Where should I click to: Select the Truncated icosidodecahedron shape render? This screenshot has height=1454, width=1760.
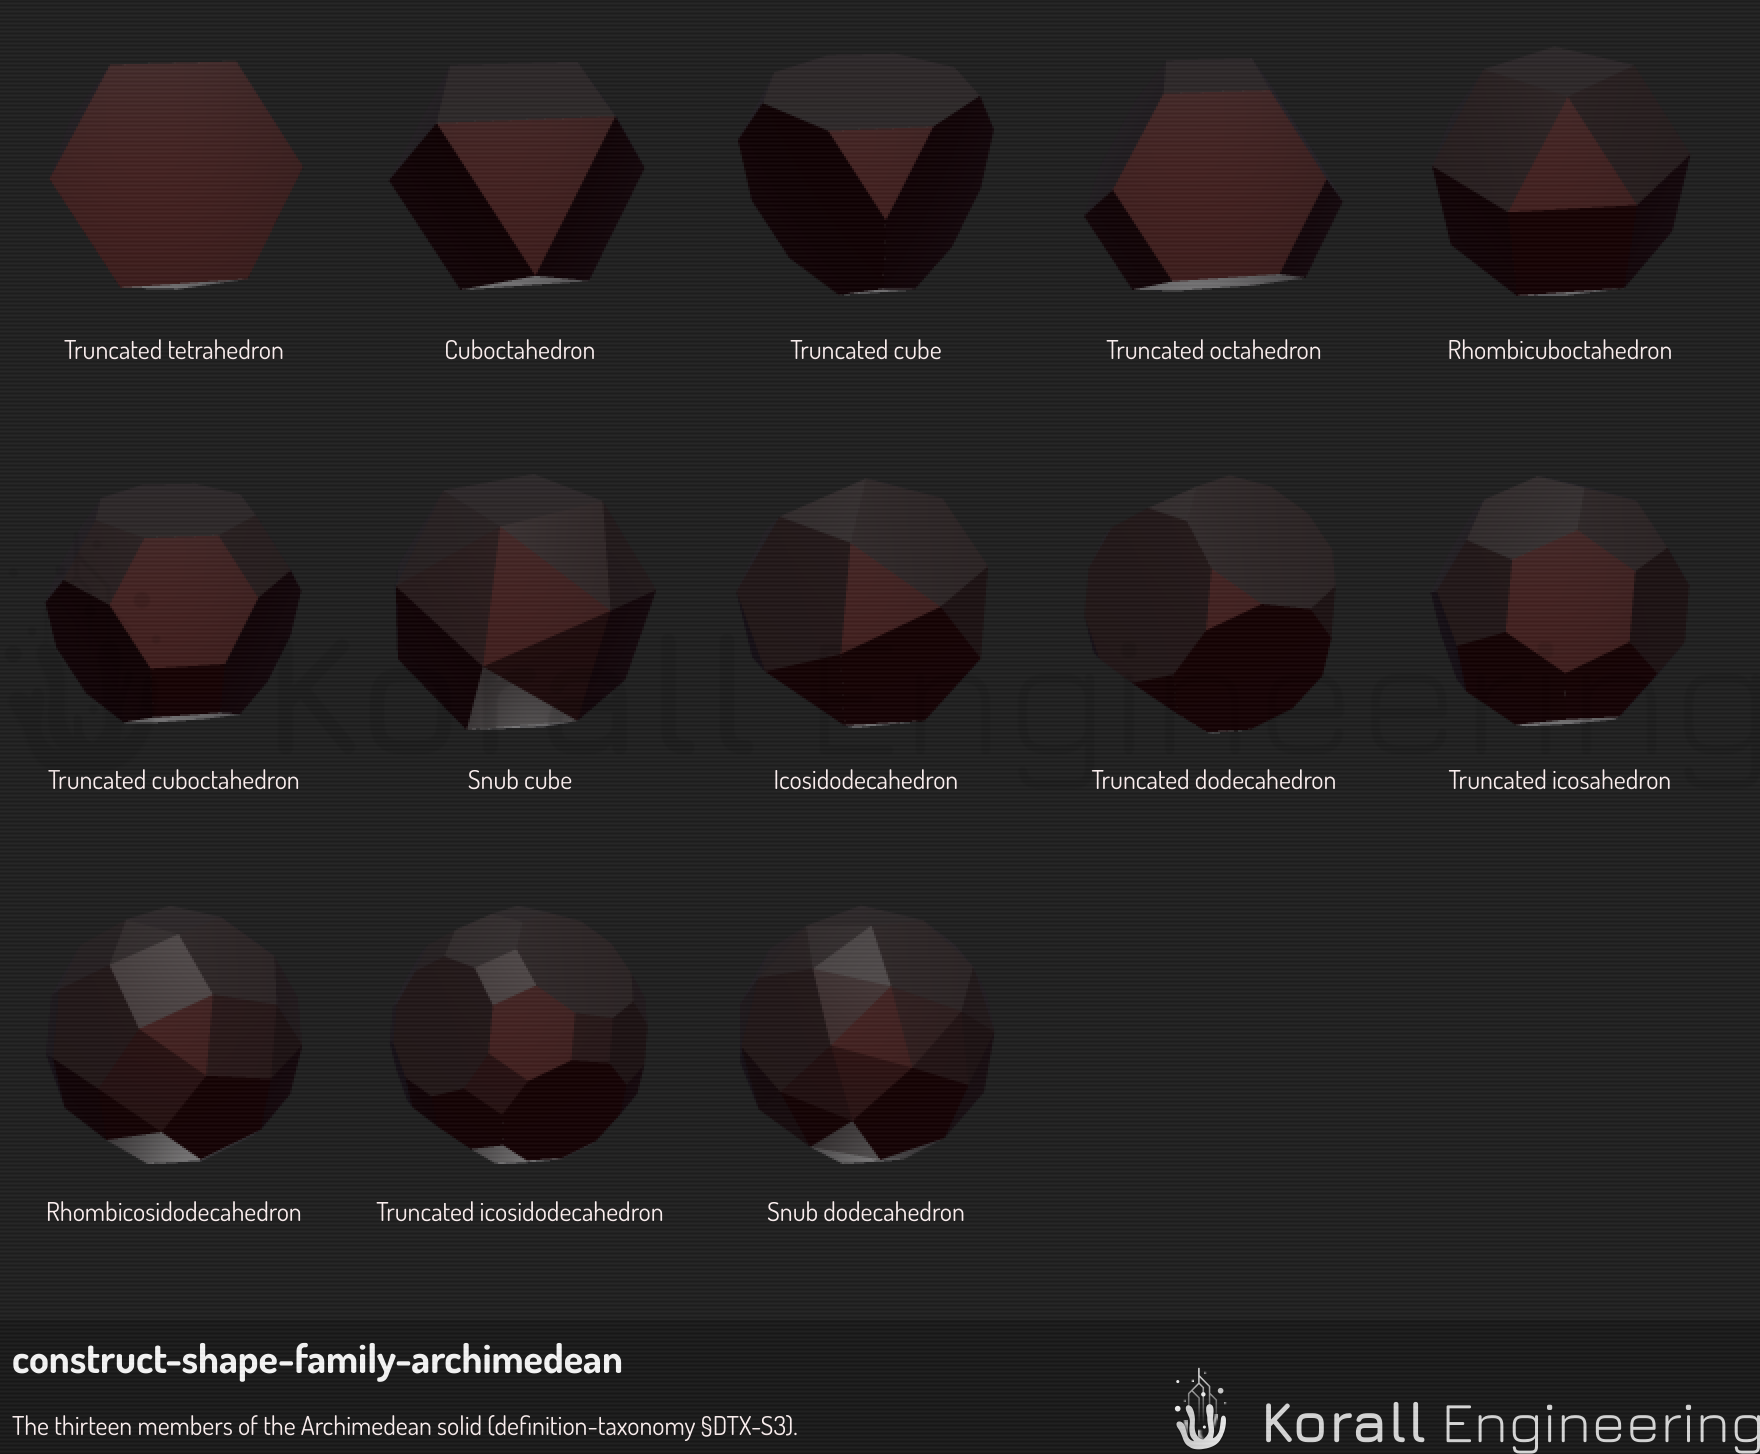click(519, 1035)
